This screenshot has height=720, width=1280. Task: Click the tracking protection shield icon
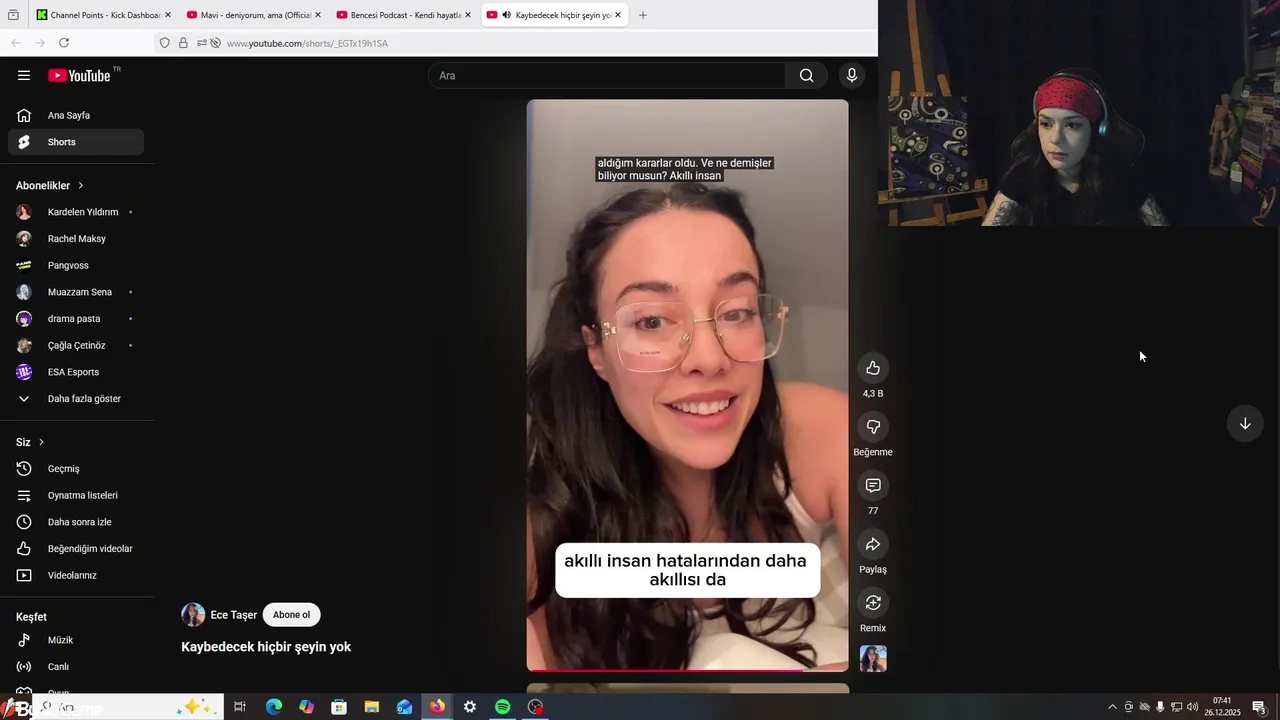[165, 43]
